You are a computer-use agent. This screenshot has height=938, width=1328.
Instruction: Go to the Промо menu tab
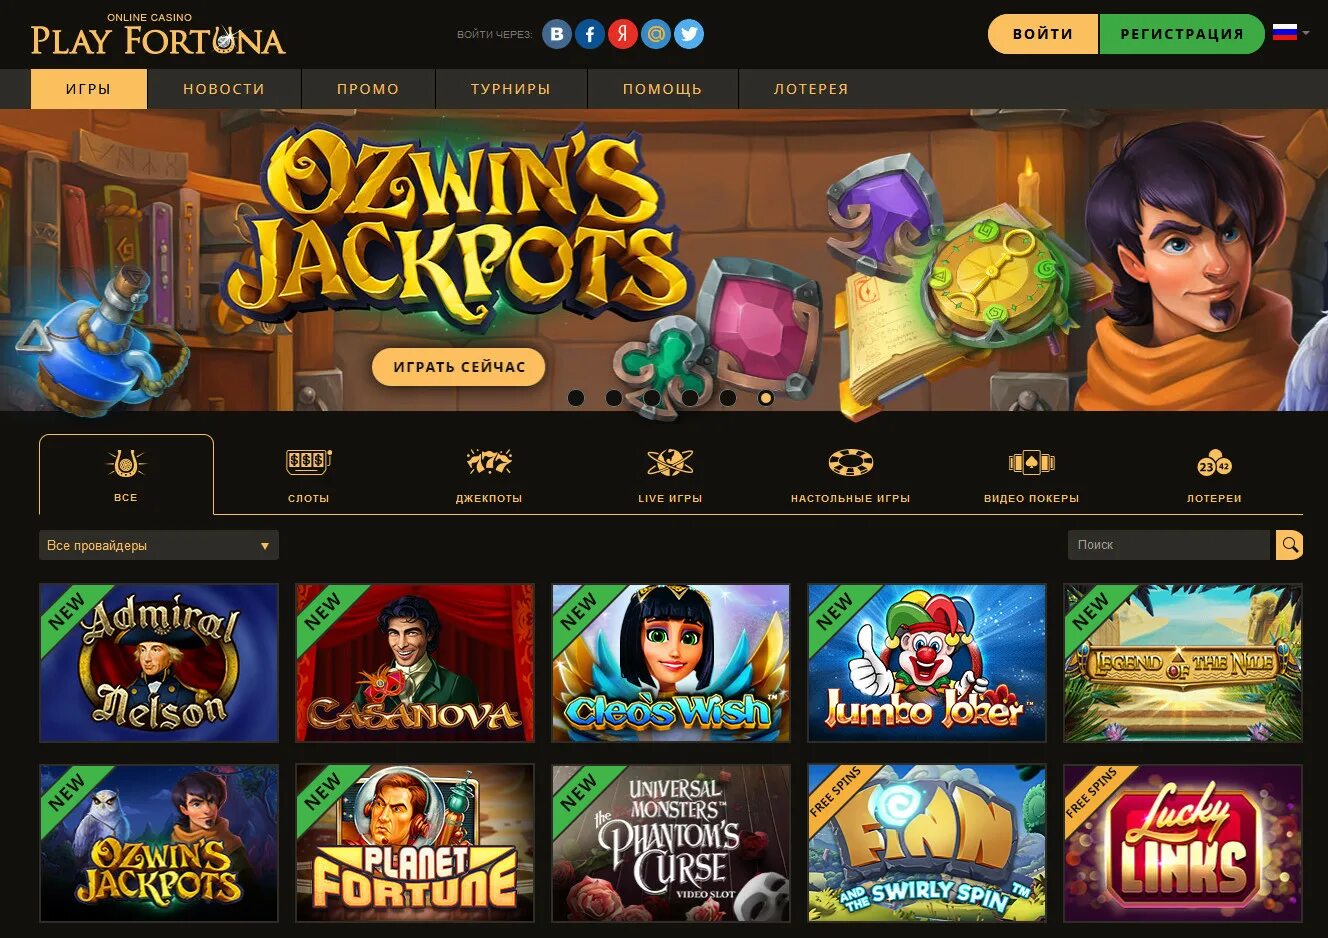(x=368, y=89)
